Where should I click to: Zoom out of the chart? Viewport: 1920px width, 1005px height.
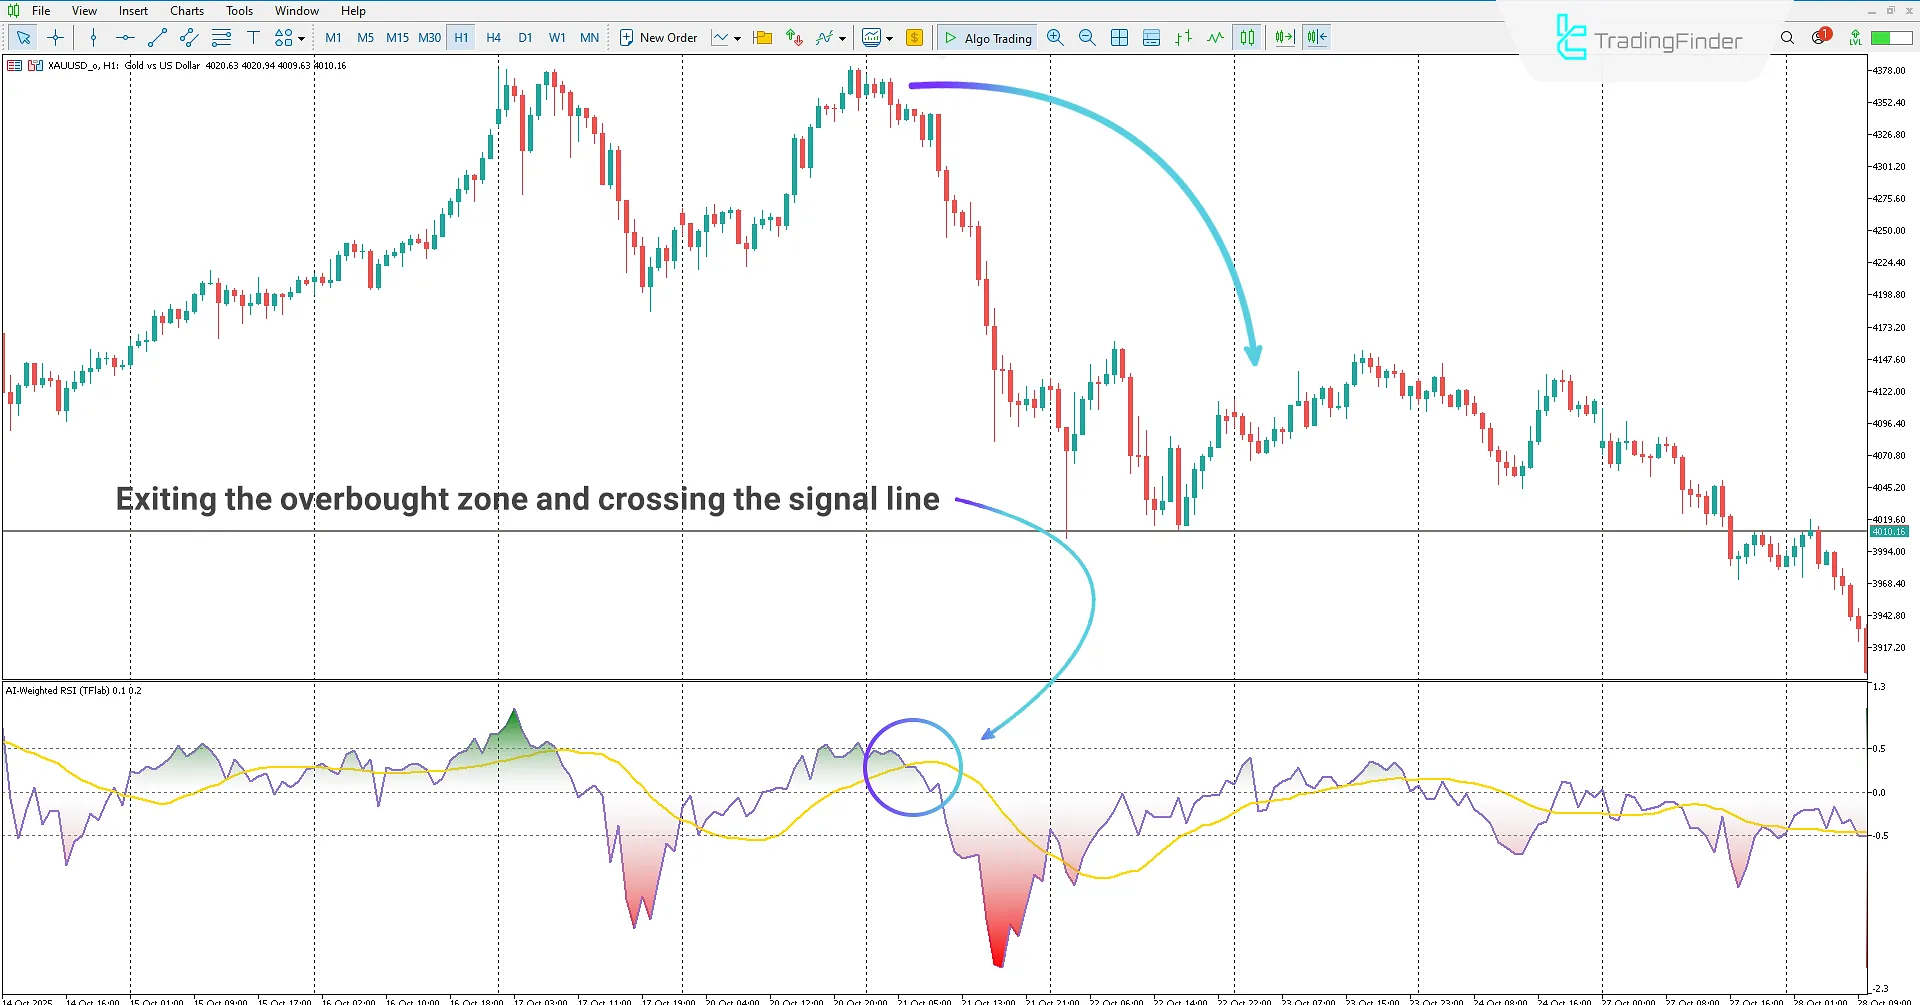point(1087,37)
